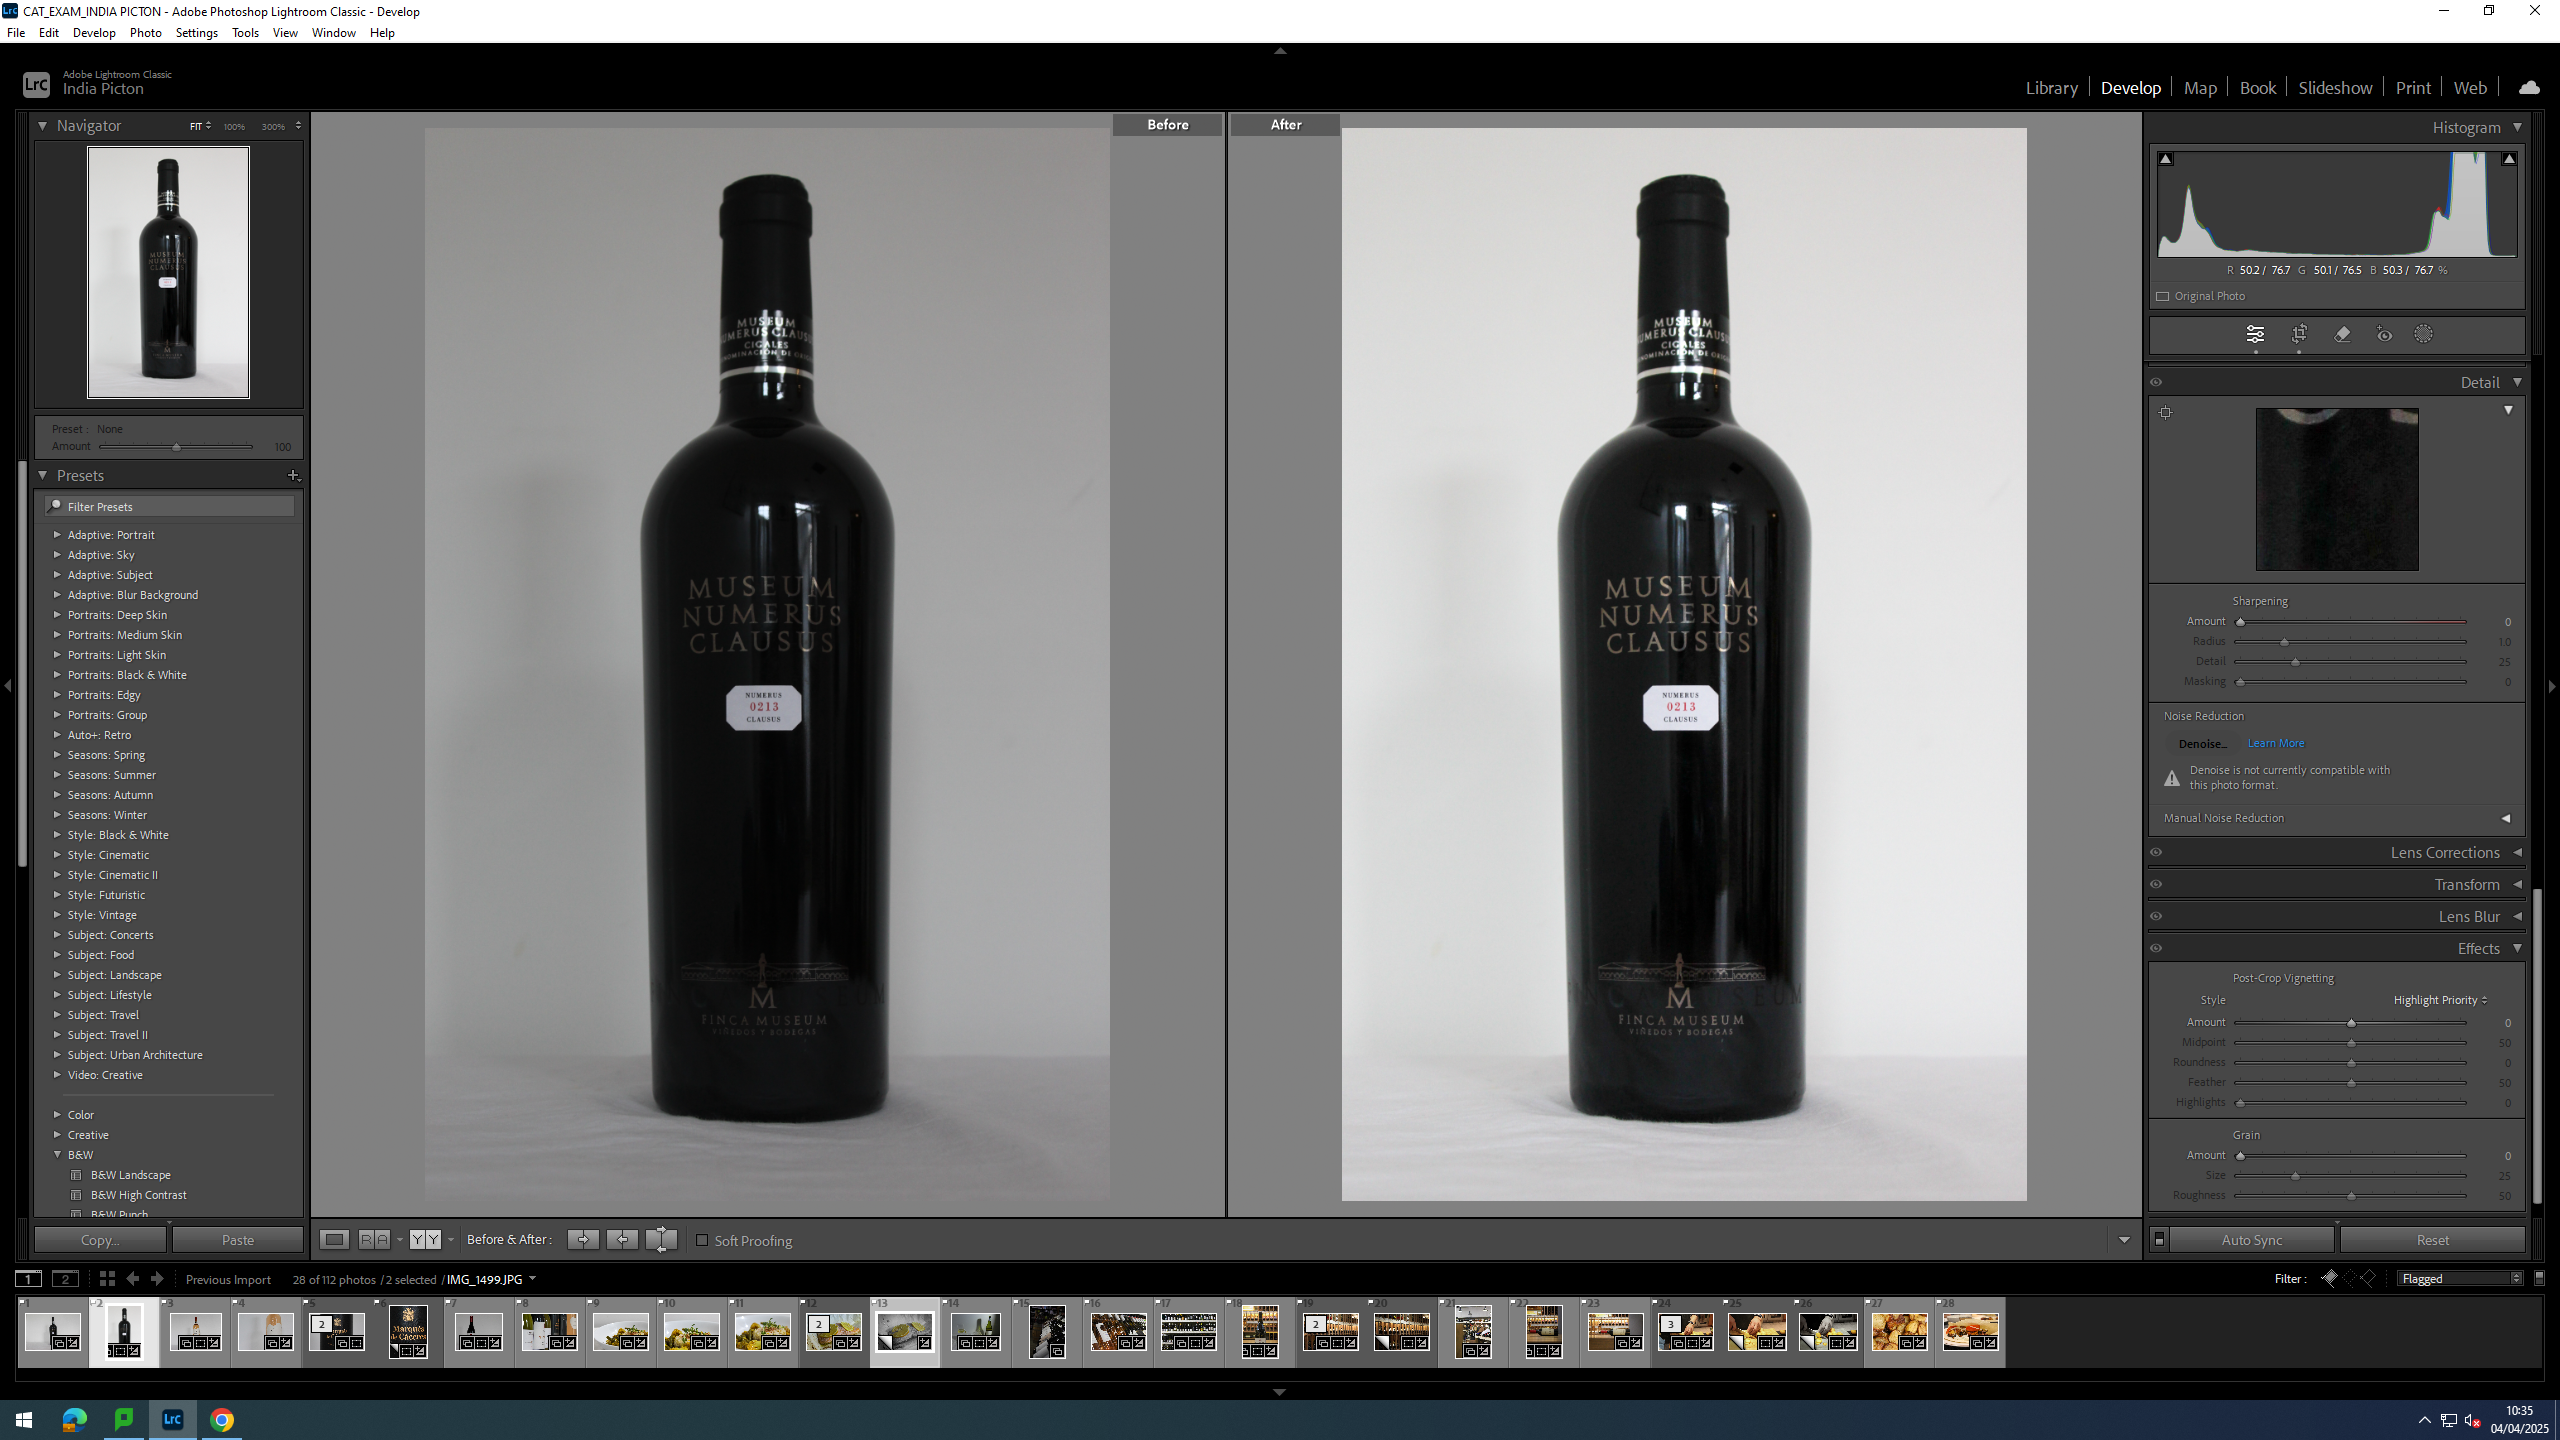Click the Reset button
This screenshot has height=1440, width=2560.
click(x=2432, y=1239)
